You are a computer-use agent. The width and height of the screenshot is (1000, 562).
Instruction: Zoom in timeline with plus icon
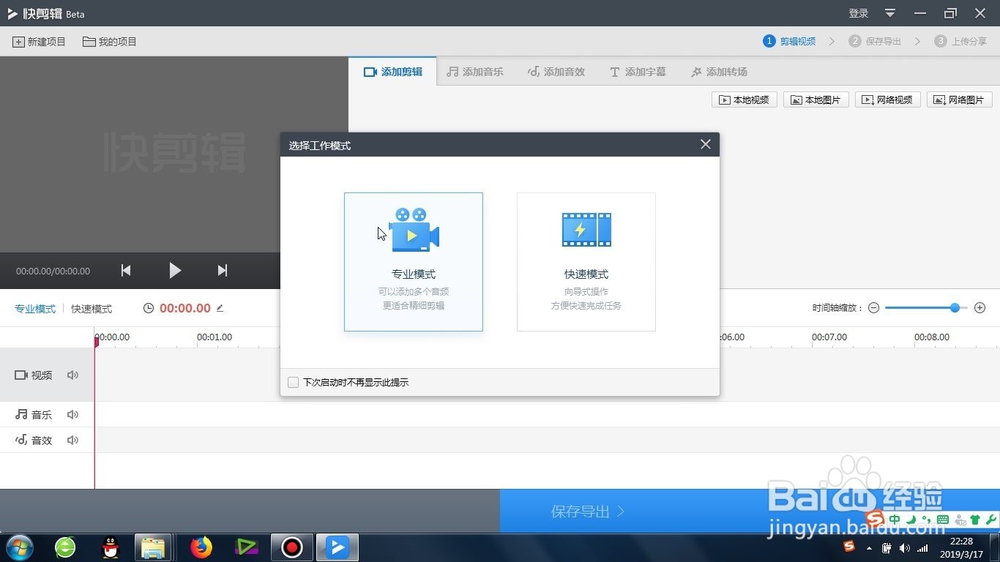pyautogui.click(x=980, y=308)
